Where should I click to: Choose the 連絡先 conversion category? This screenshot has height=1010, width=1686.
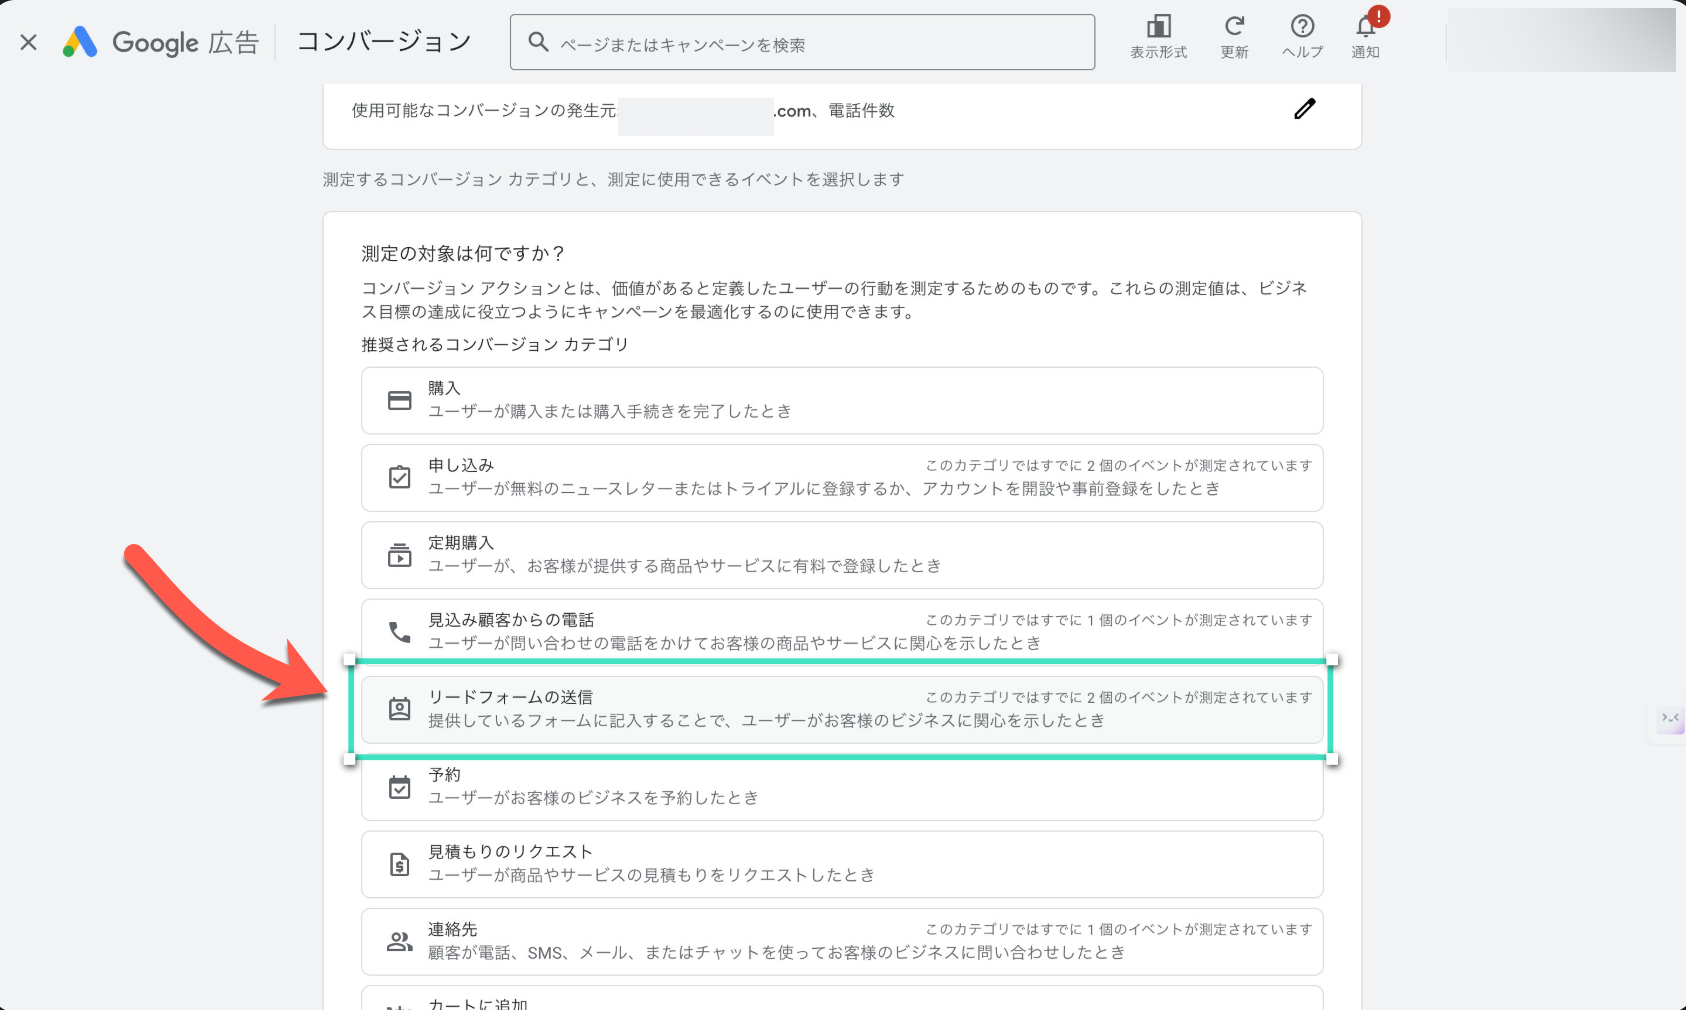pos(841,941)
